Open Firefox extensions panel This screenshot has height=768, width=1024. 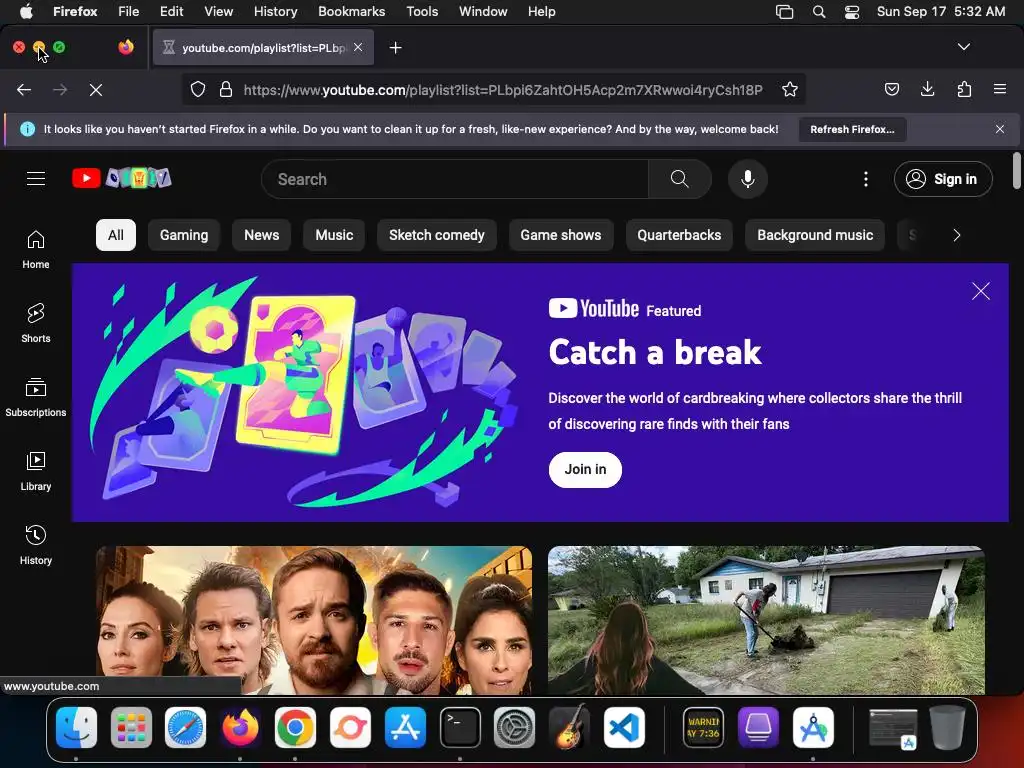coord(964,89)
